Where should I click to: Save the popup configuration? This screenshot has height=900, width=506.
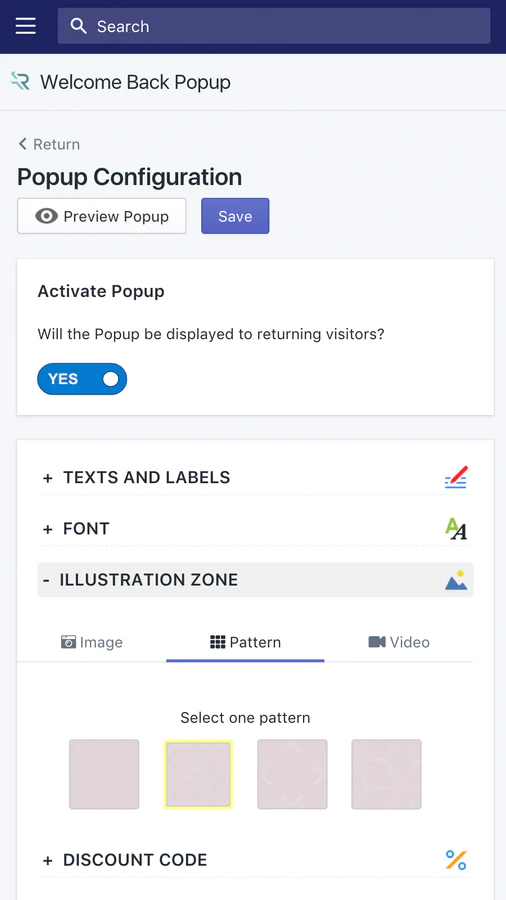235,216
